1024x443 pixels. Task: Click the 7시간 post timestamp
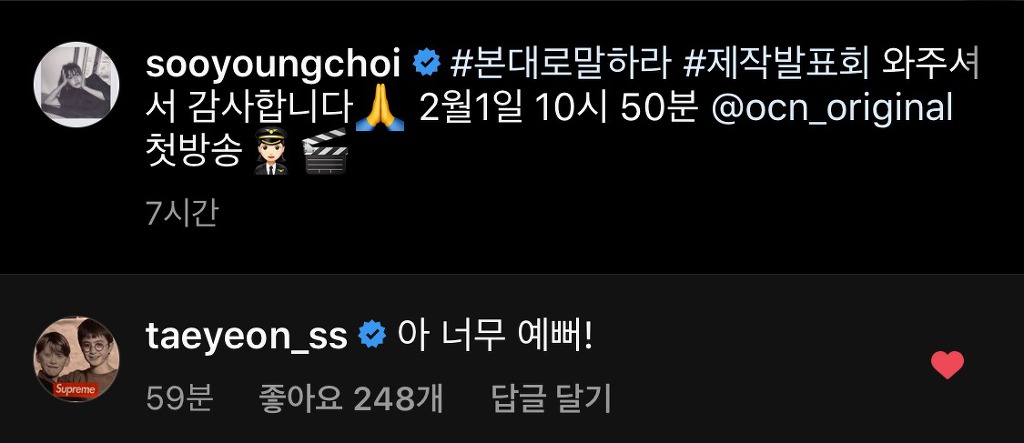[x=182, y=213]
